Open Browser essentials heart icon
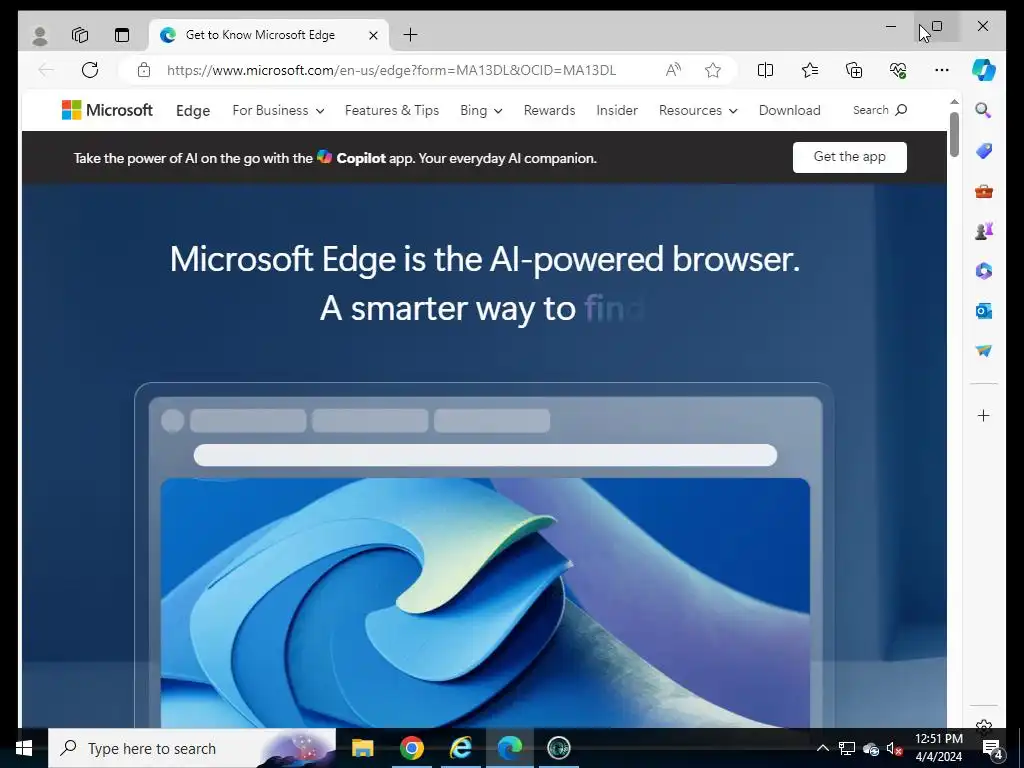Screen dimensions: 1024x768 click(x=898, y=70)
